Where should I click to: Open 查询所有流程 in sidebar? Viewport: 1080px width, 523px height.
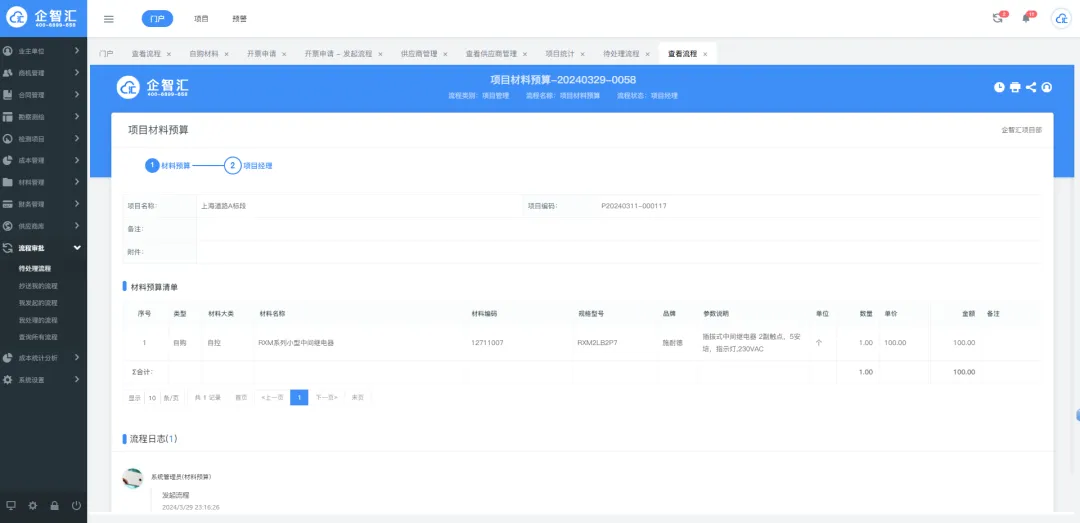(38, 338)
